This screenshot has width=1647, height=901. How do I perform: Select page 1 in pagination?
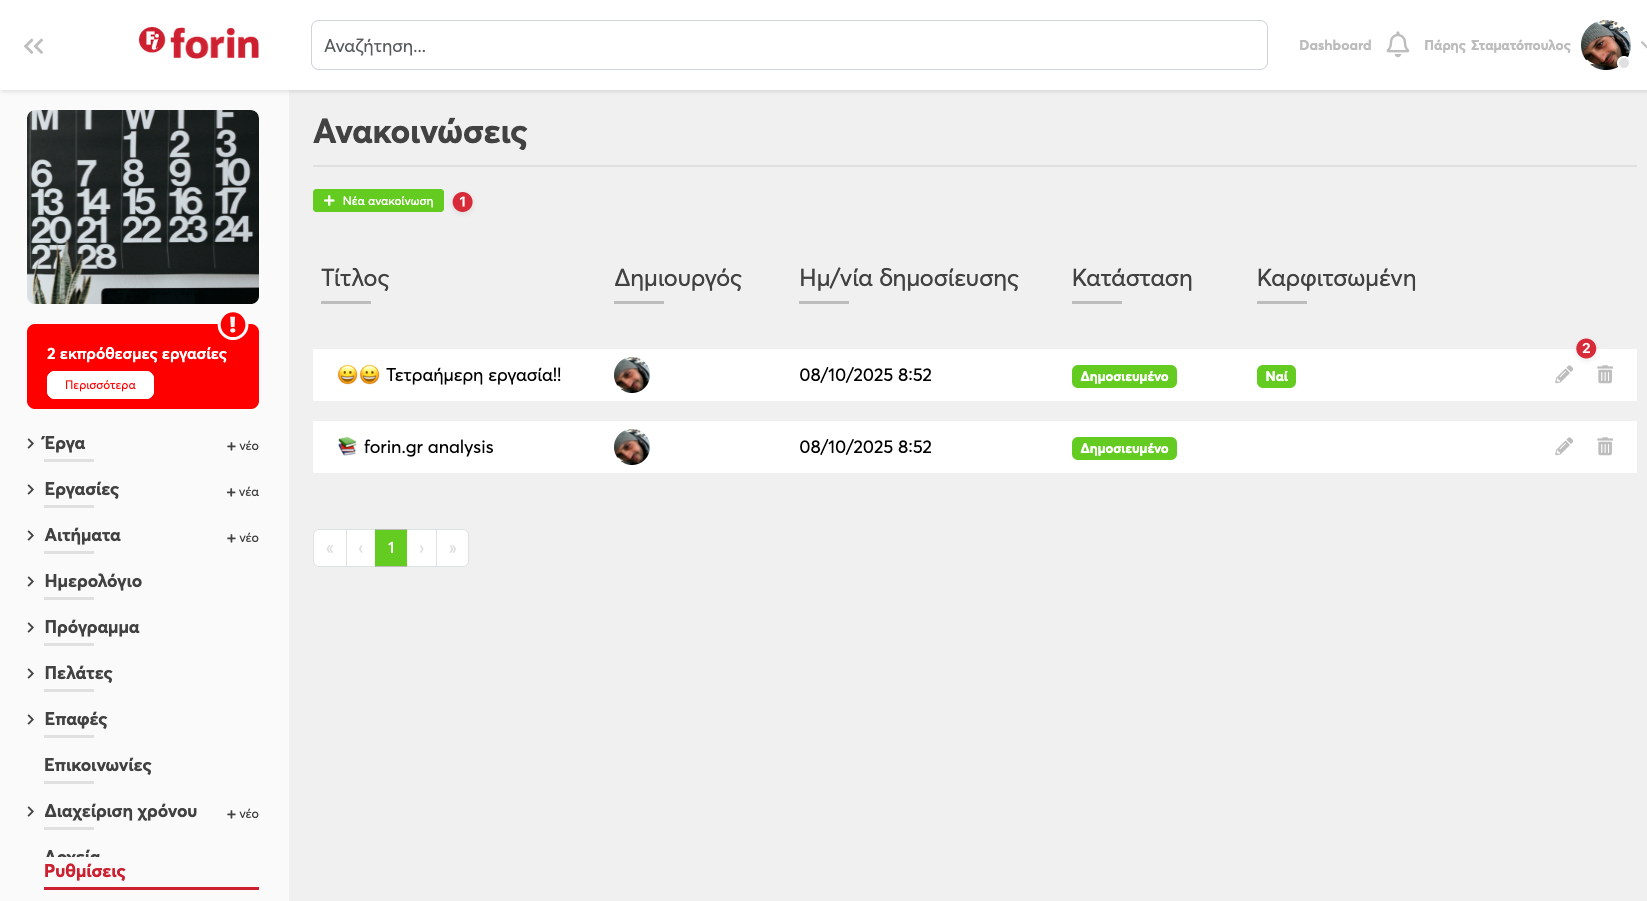[391, 548]
